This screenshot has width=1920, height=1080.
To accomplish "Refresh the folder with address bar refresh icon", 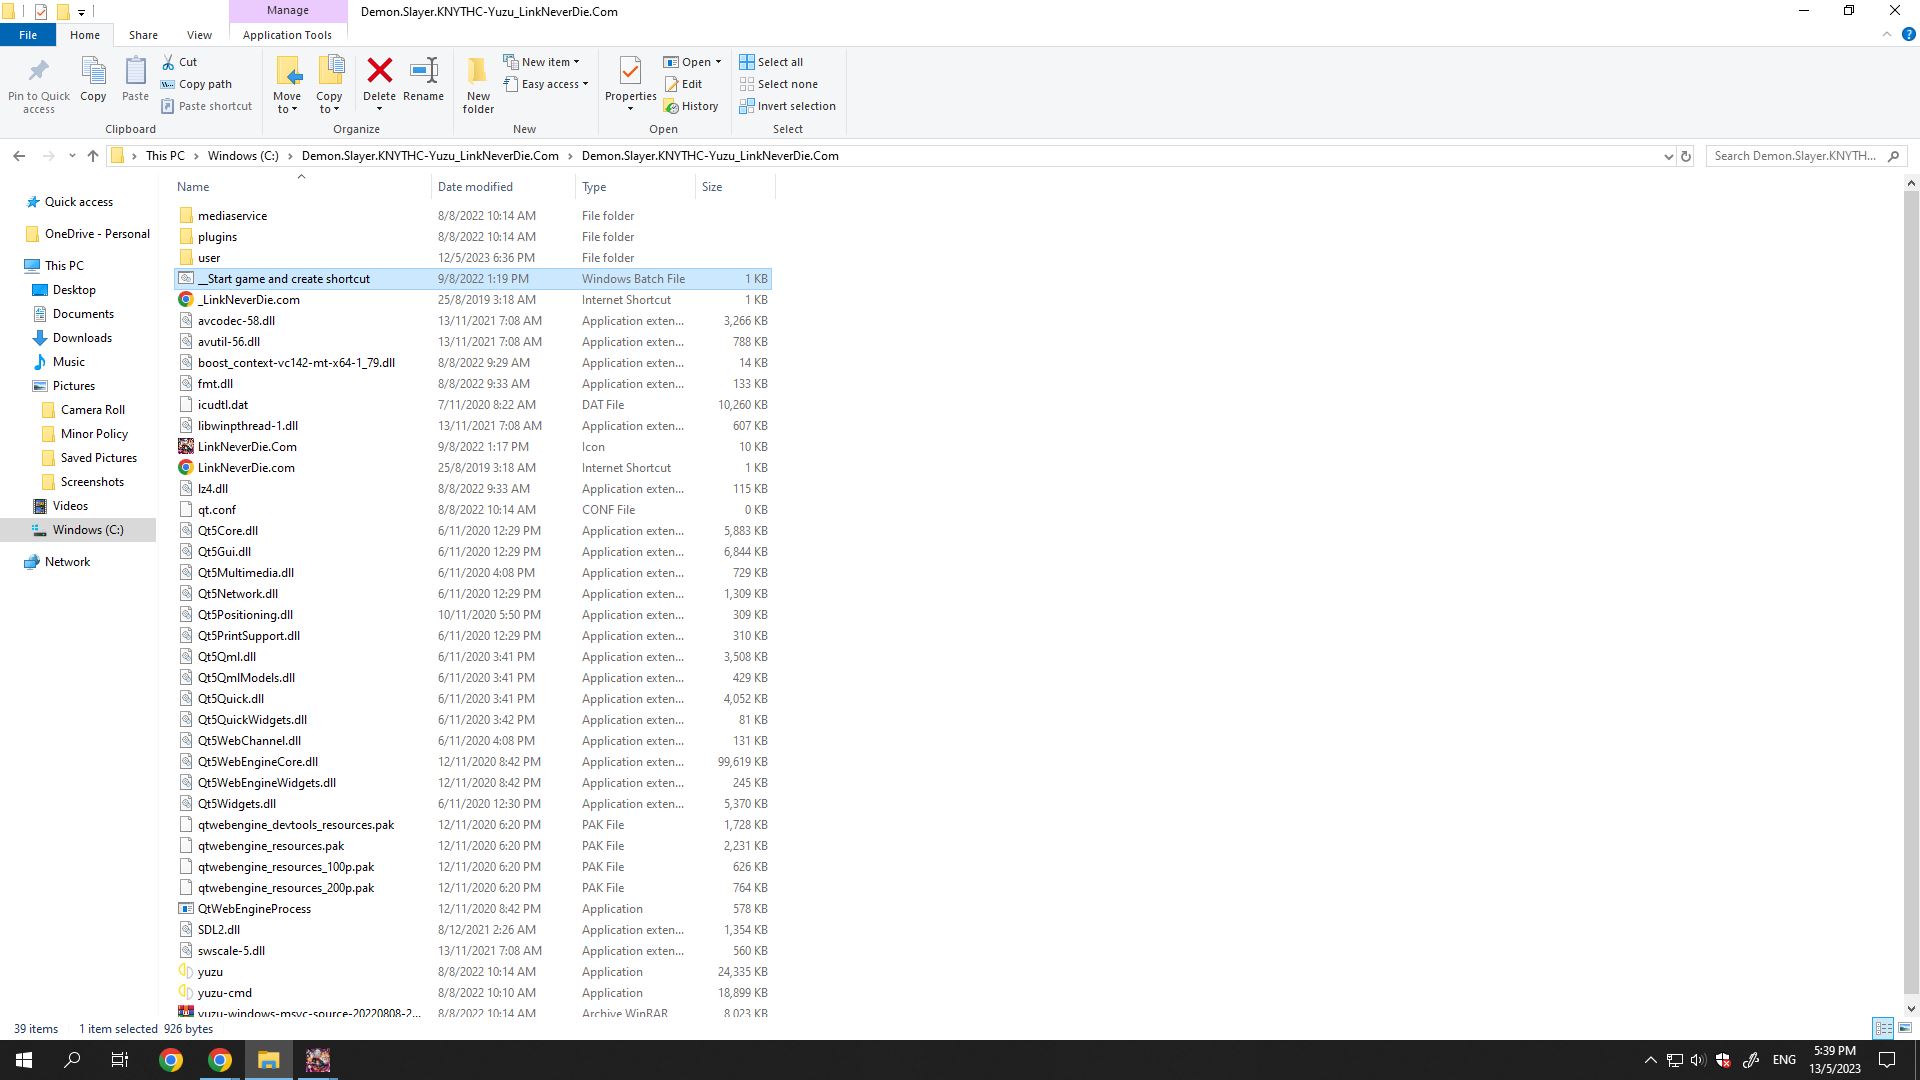I will pyautogui.click(x=1685, y=156).
